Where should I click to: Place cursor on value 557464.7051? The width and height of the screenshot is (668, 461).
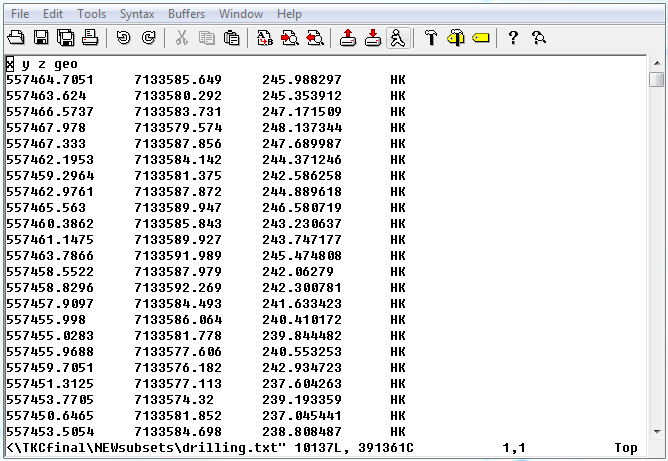50,80
